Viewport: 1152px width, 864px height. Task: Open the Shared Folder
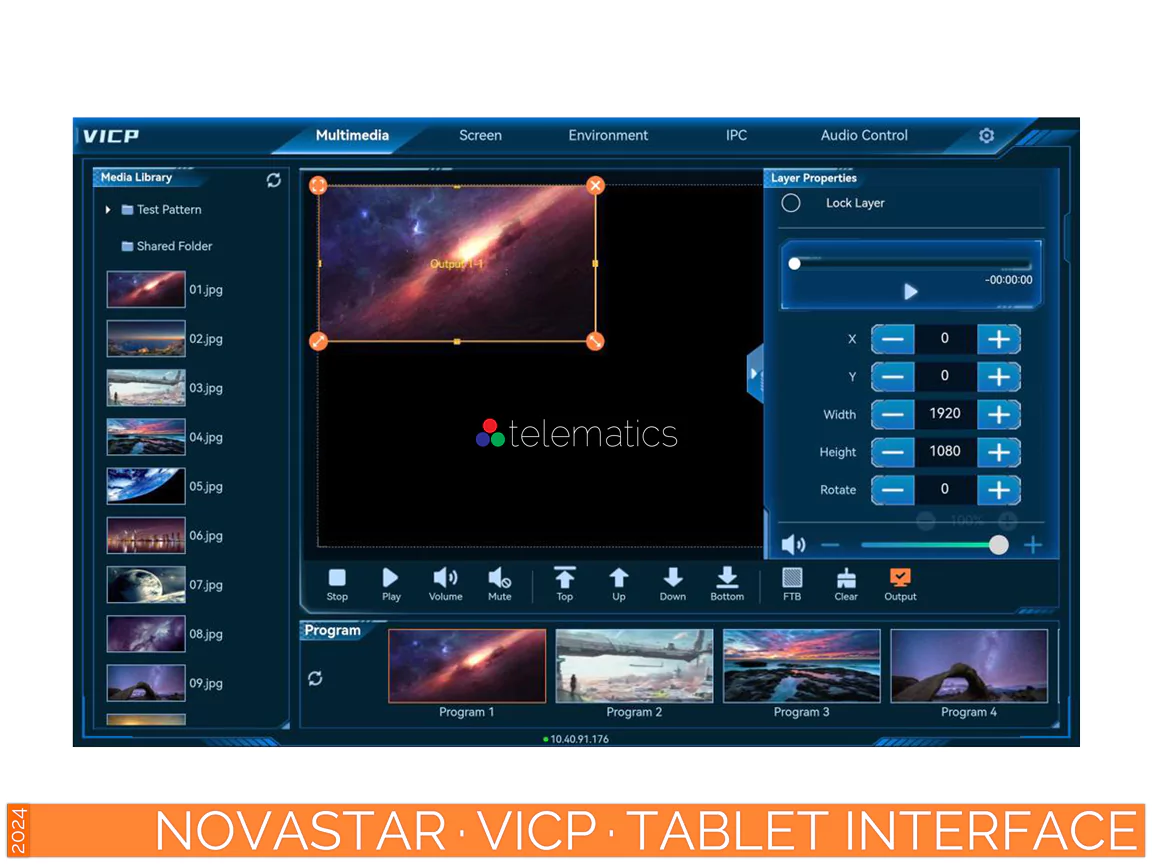pos(166,246)
